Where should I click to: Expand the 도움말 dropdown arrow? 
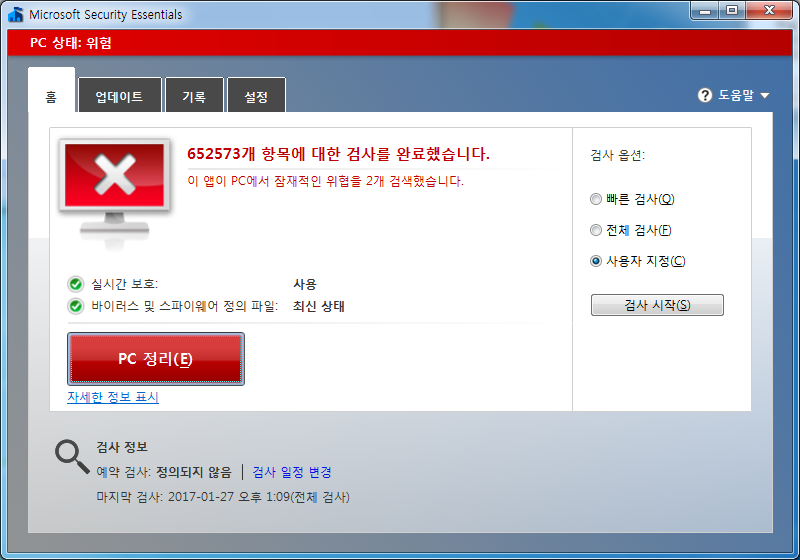(x=765, y=96)
